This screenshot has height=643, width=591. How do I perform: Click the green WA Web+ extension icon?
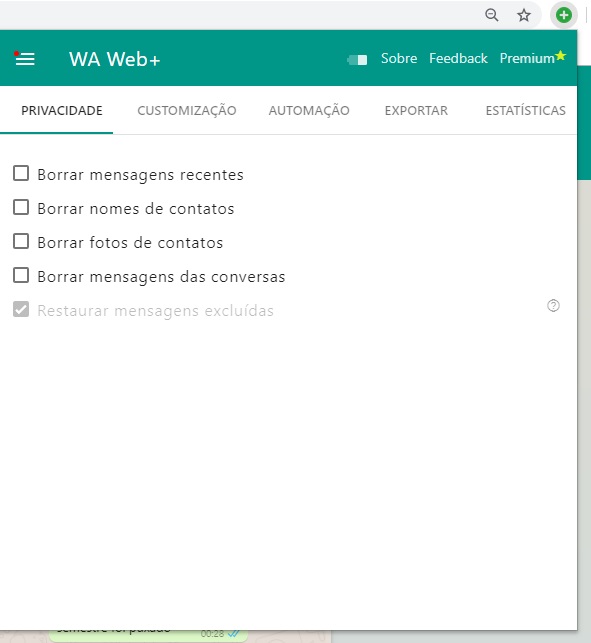click(x=564, y=16)
